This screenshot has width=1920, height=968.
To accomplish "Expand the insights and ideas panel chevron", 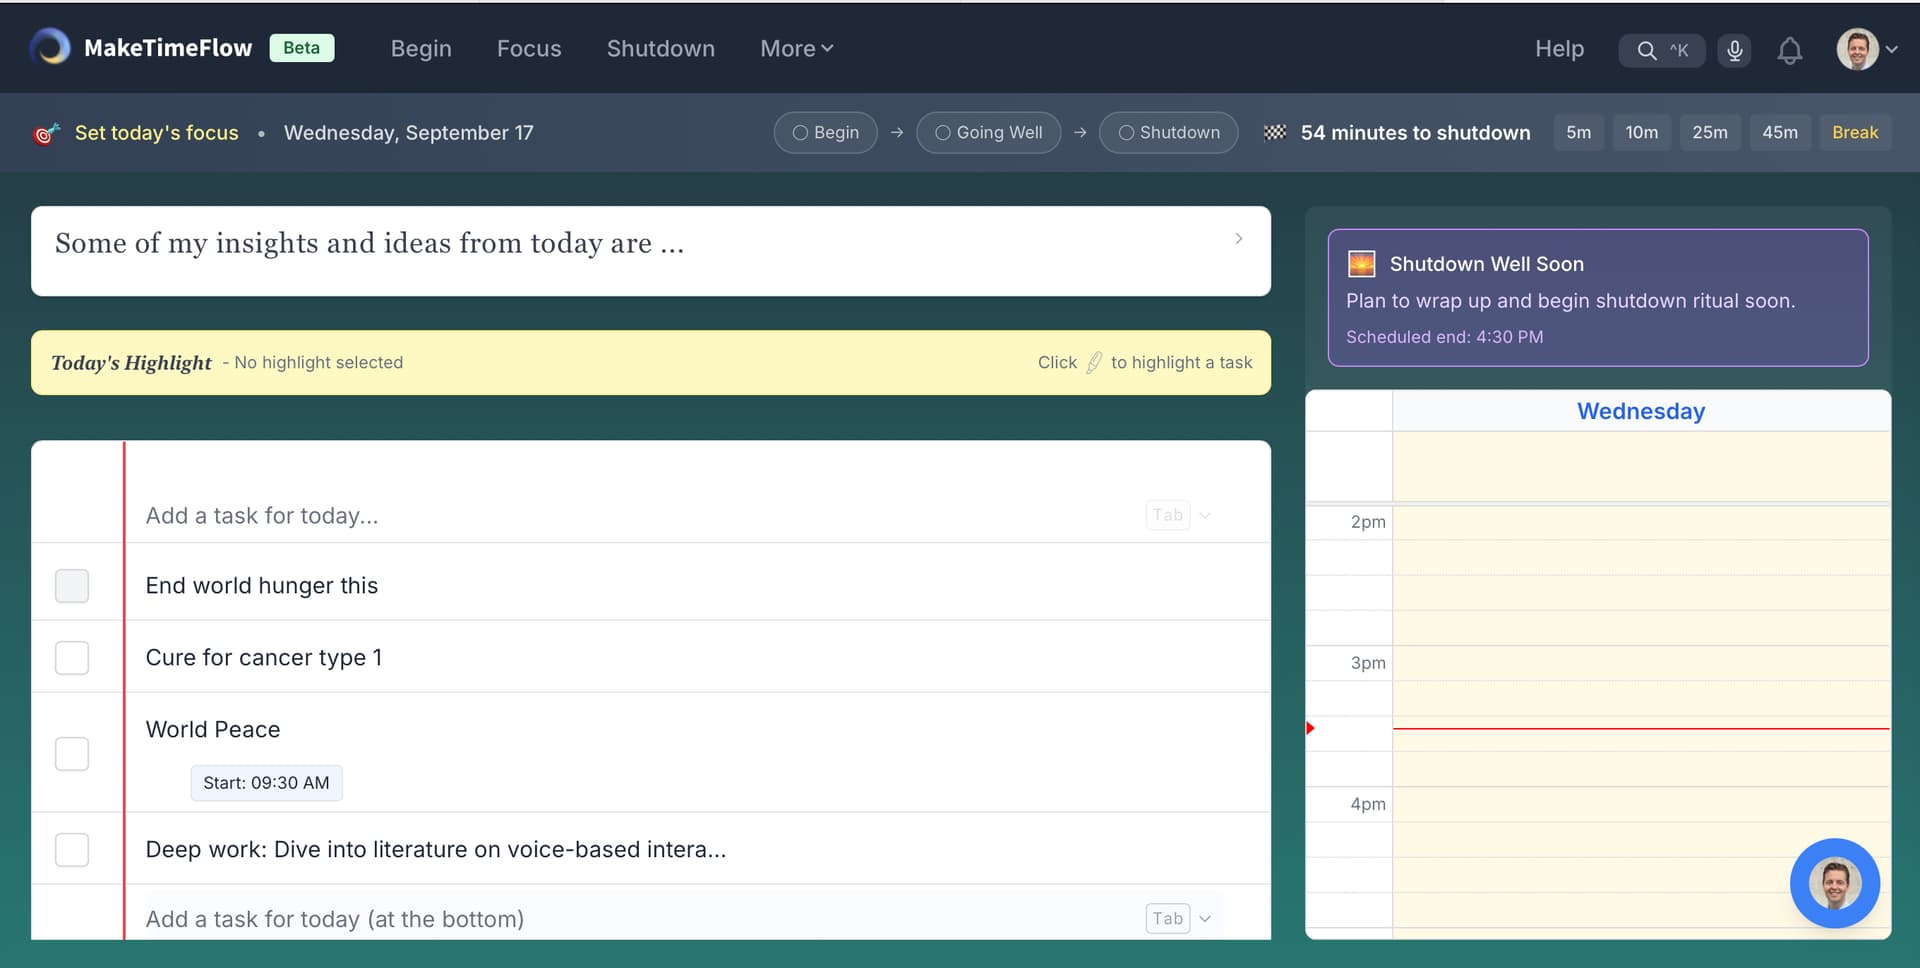I will 1238,239.
